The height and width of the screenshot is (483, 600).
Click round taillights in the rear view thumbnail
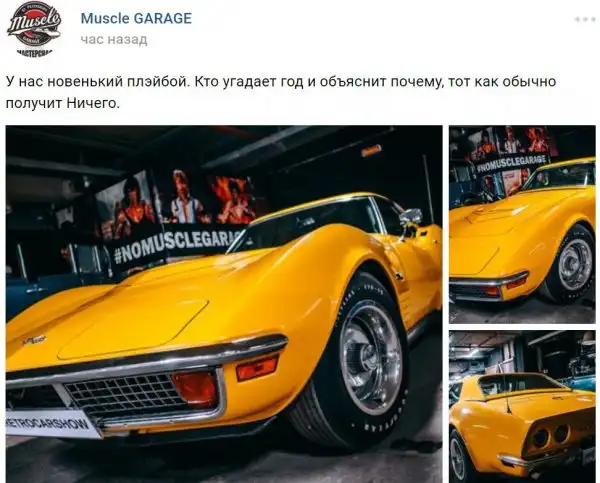[x=550, y=436]
